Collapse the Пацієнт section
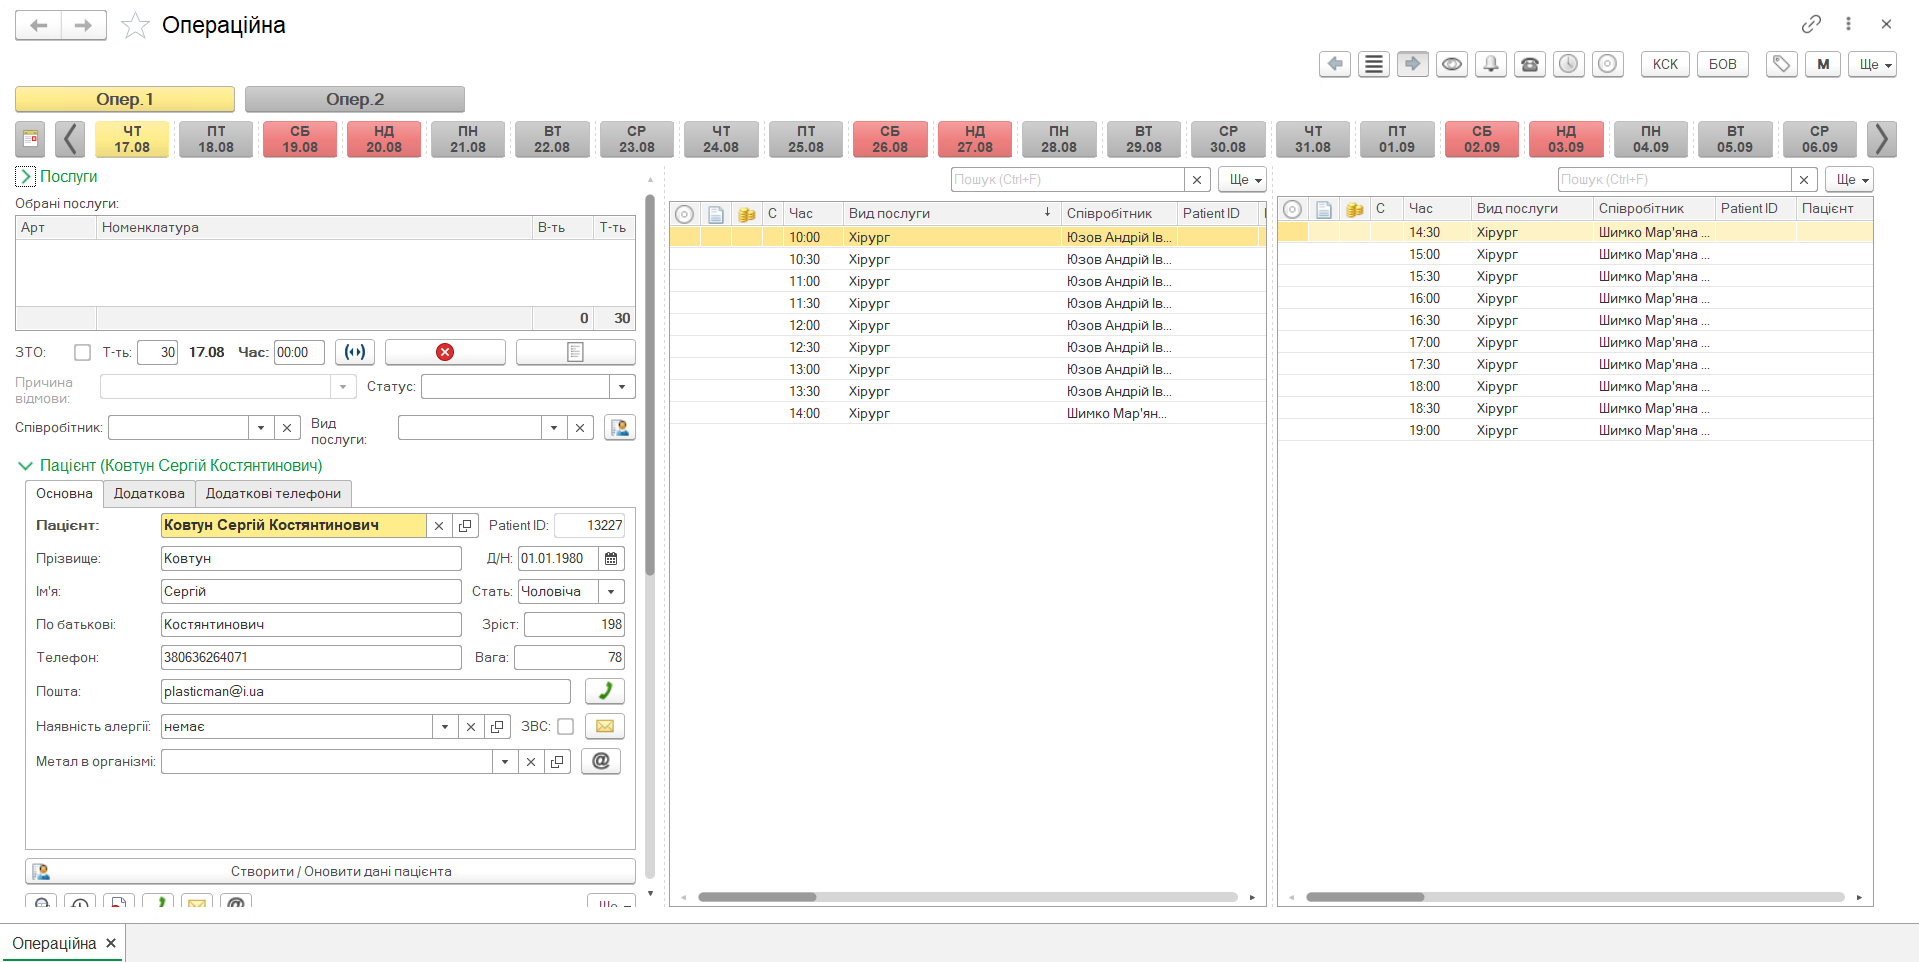The width and height of the screenshot is (1919, 962). tap(26, 466)
